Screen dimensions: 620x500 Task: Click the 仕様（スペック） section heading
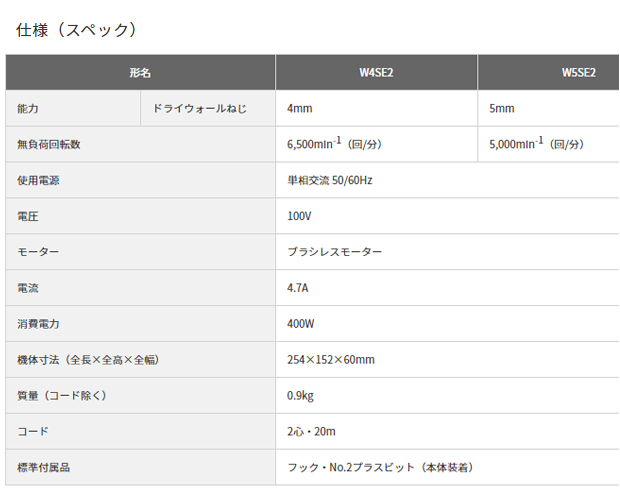tap(76, 30)
